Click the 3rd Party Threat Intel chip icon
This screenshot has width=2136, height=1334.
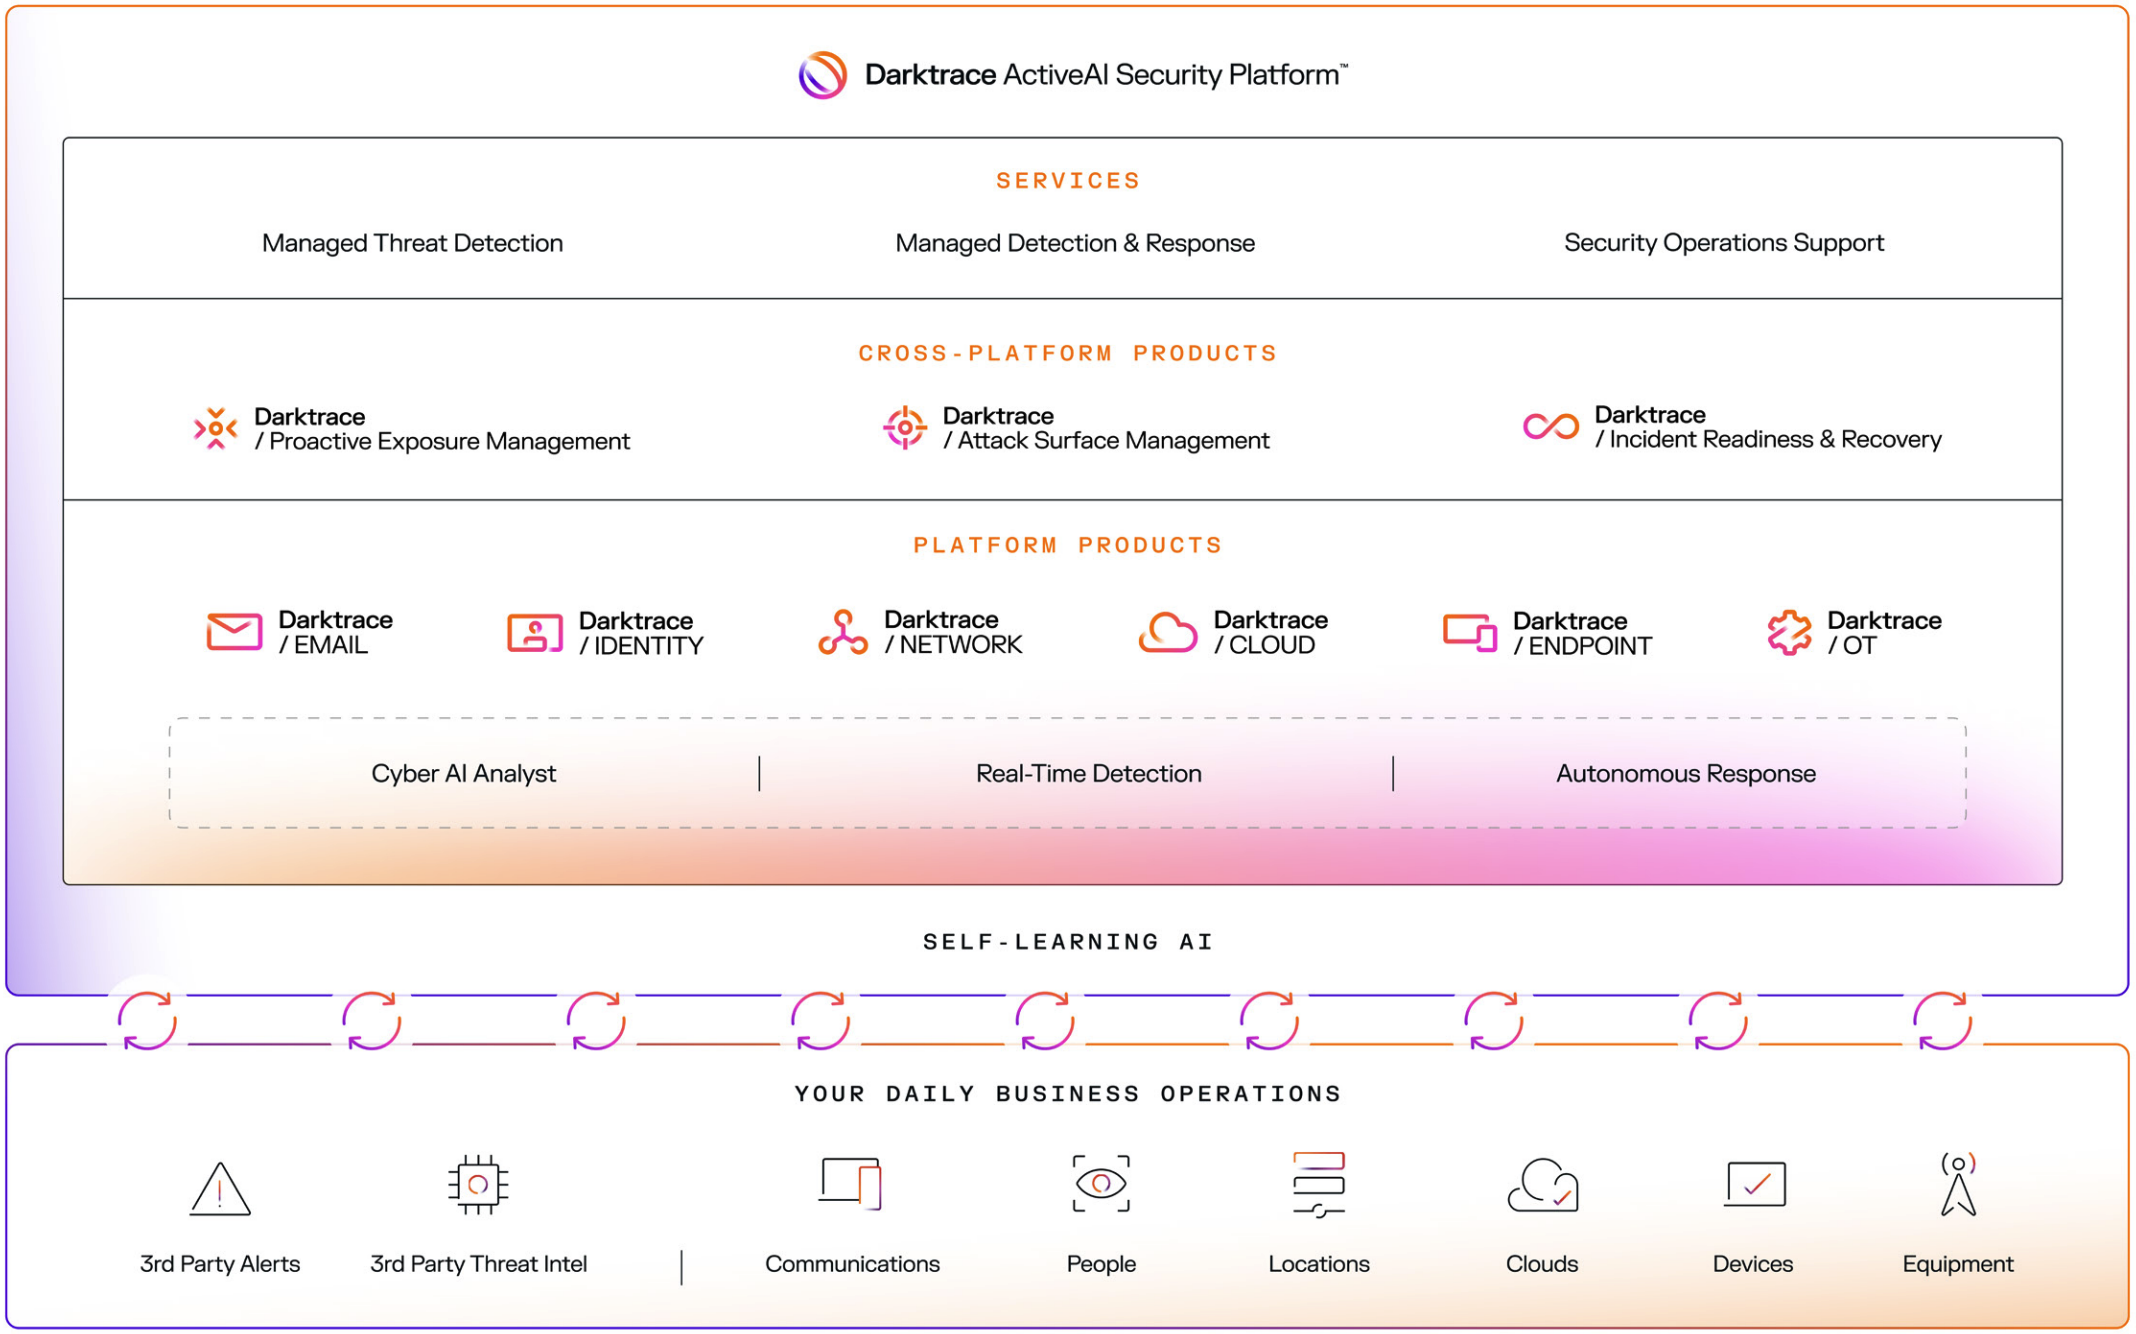(478, 1185)
